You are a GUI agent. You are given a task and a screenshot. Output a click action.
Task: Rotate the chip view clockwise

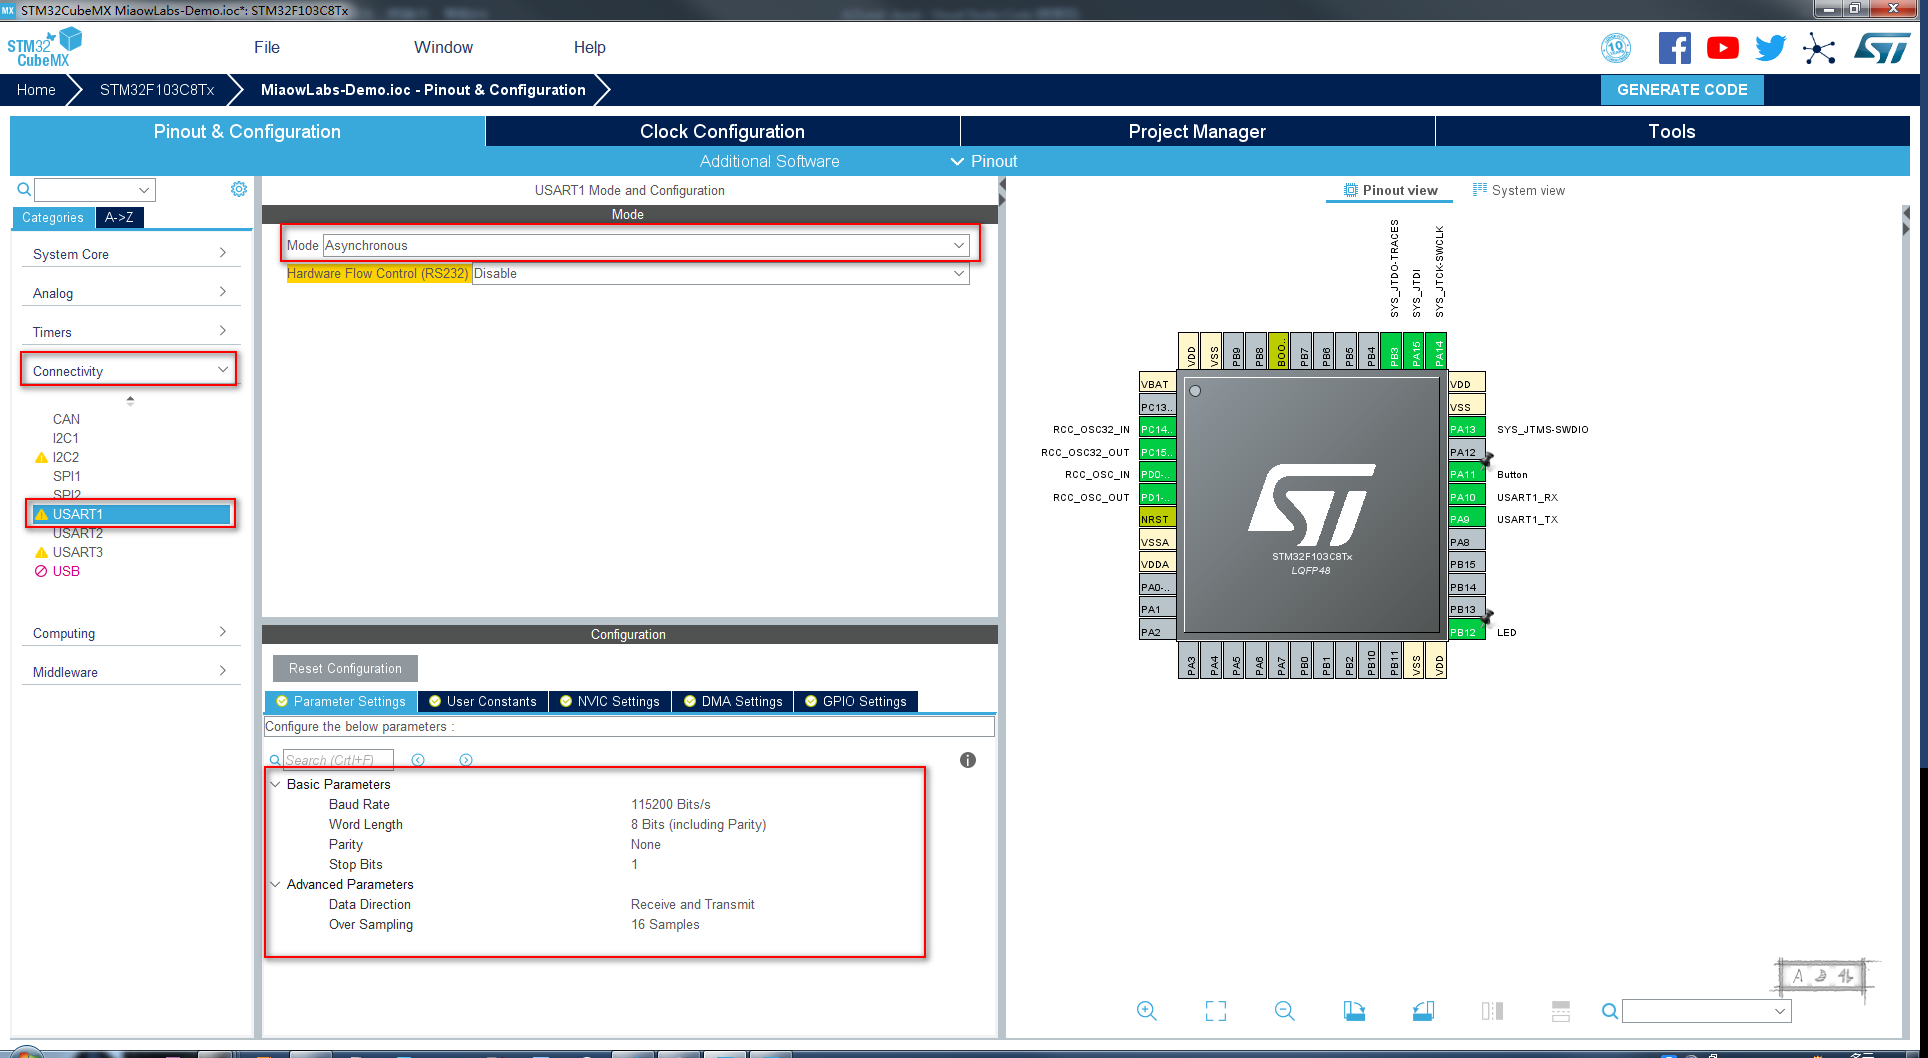click(x=1354, y=1011)
